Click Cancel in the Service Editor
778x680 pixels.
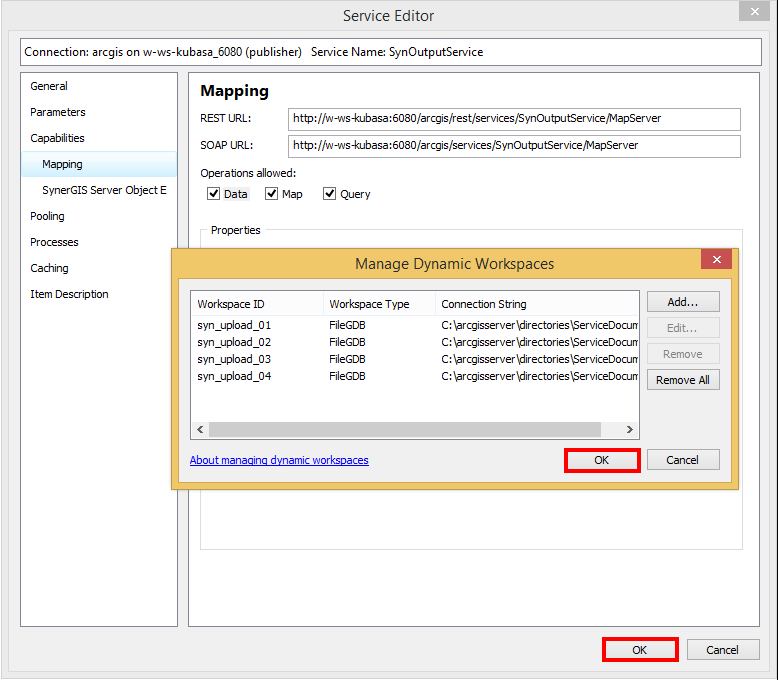[x=722, y=650]
